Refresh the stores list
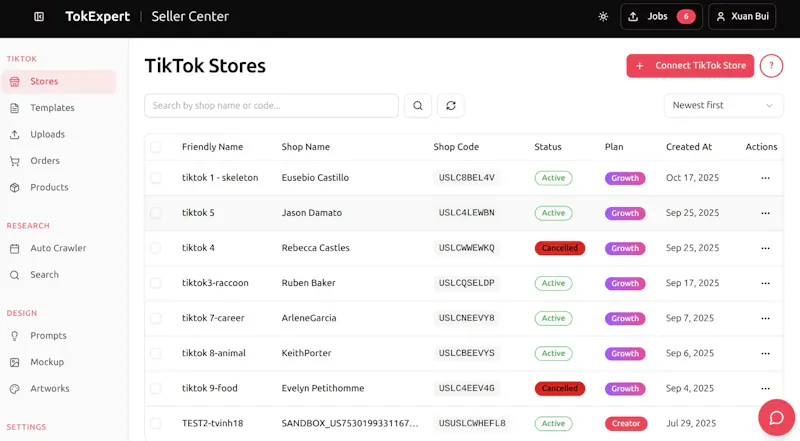Screen dimensions: 800x441 tap(451, 106)
